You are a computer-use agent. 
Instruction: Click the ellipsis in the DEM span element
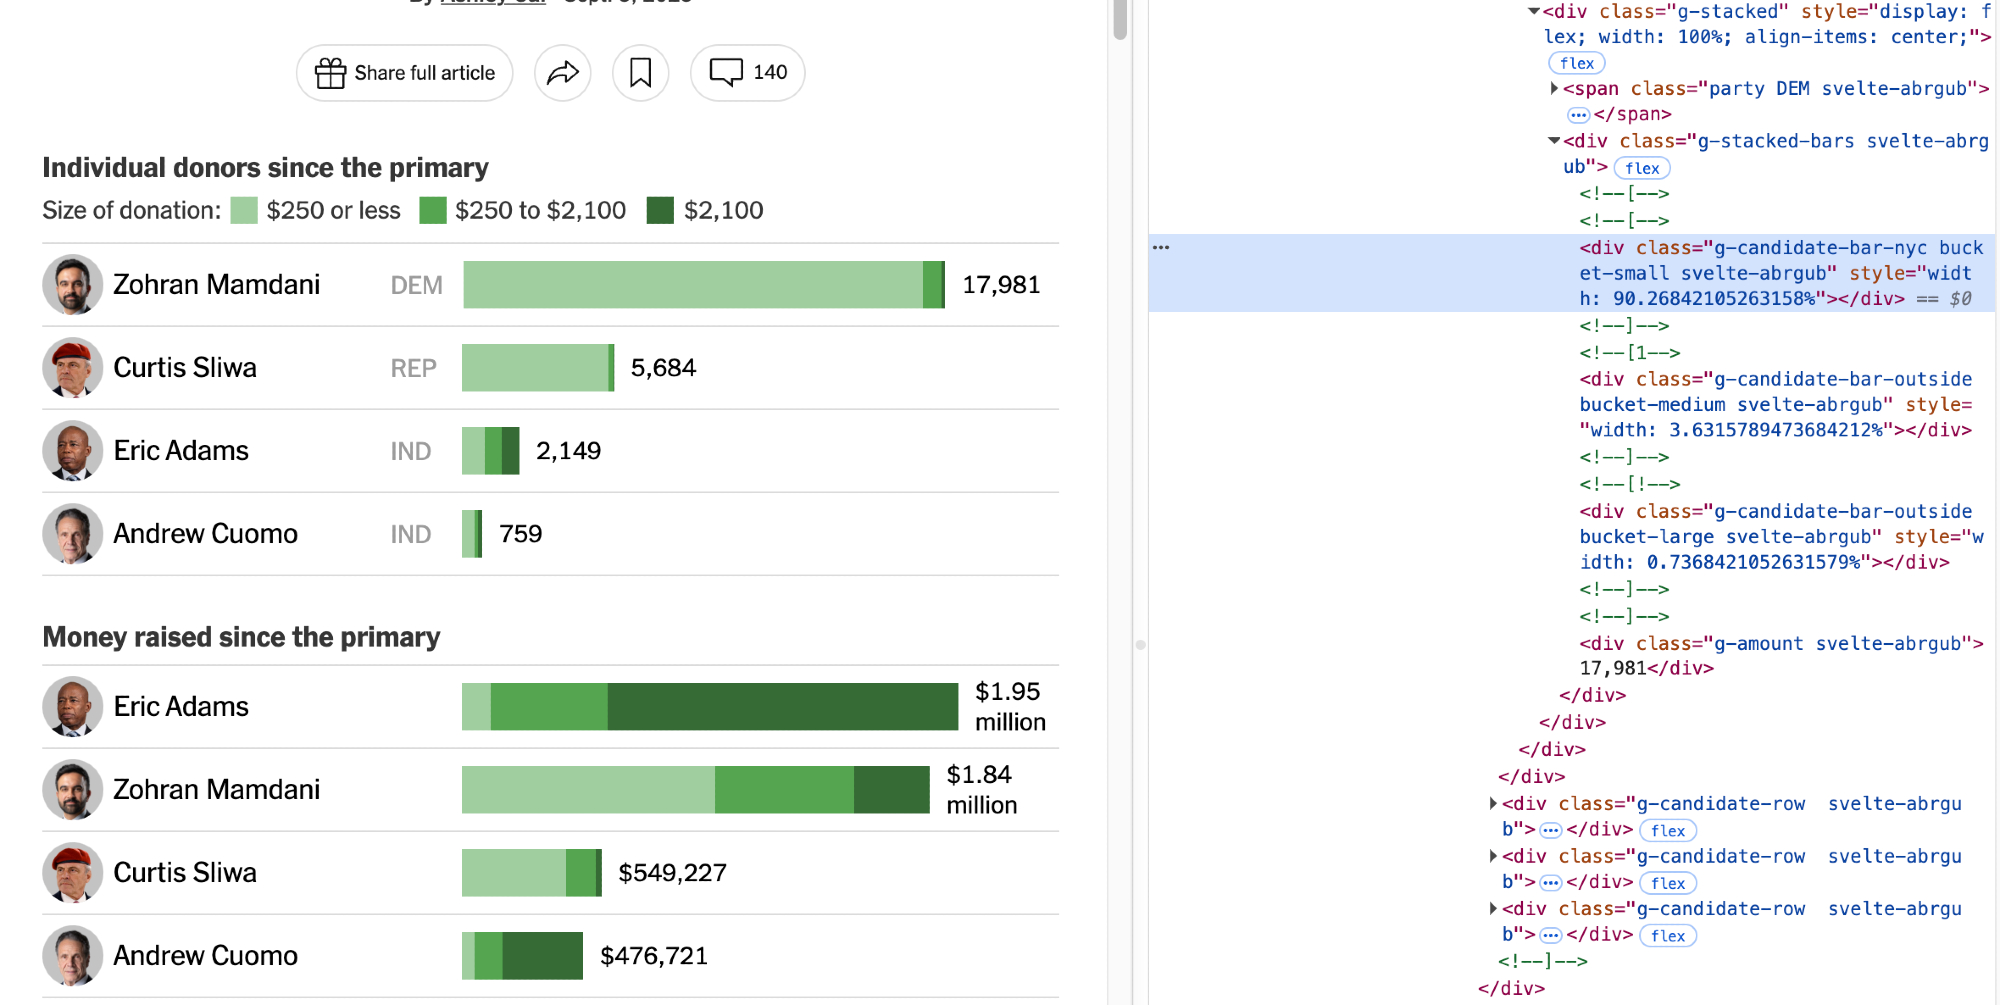pos(1578,115)
